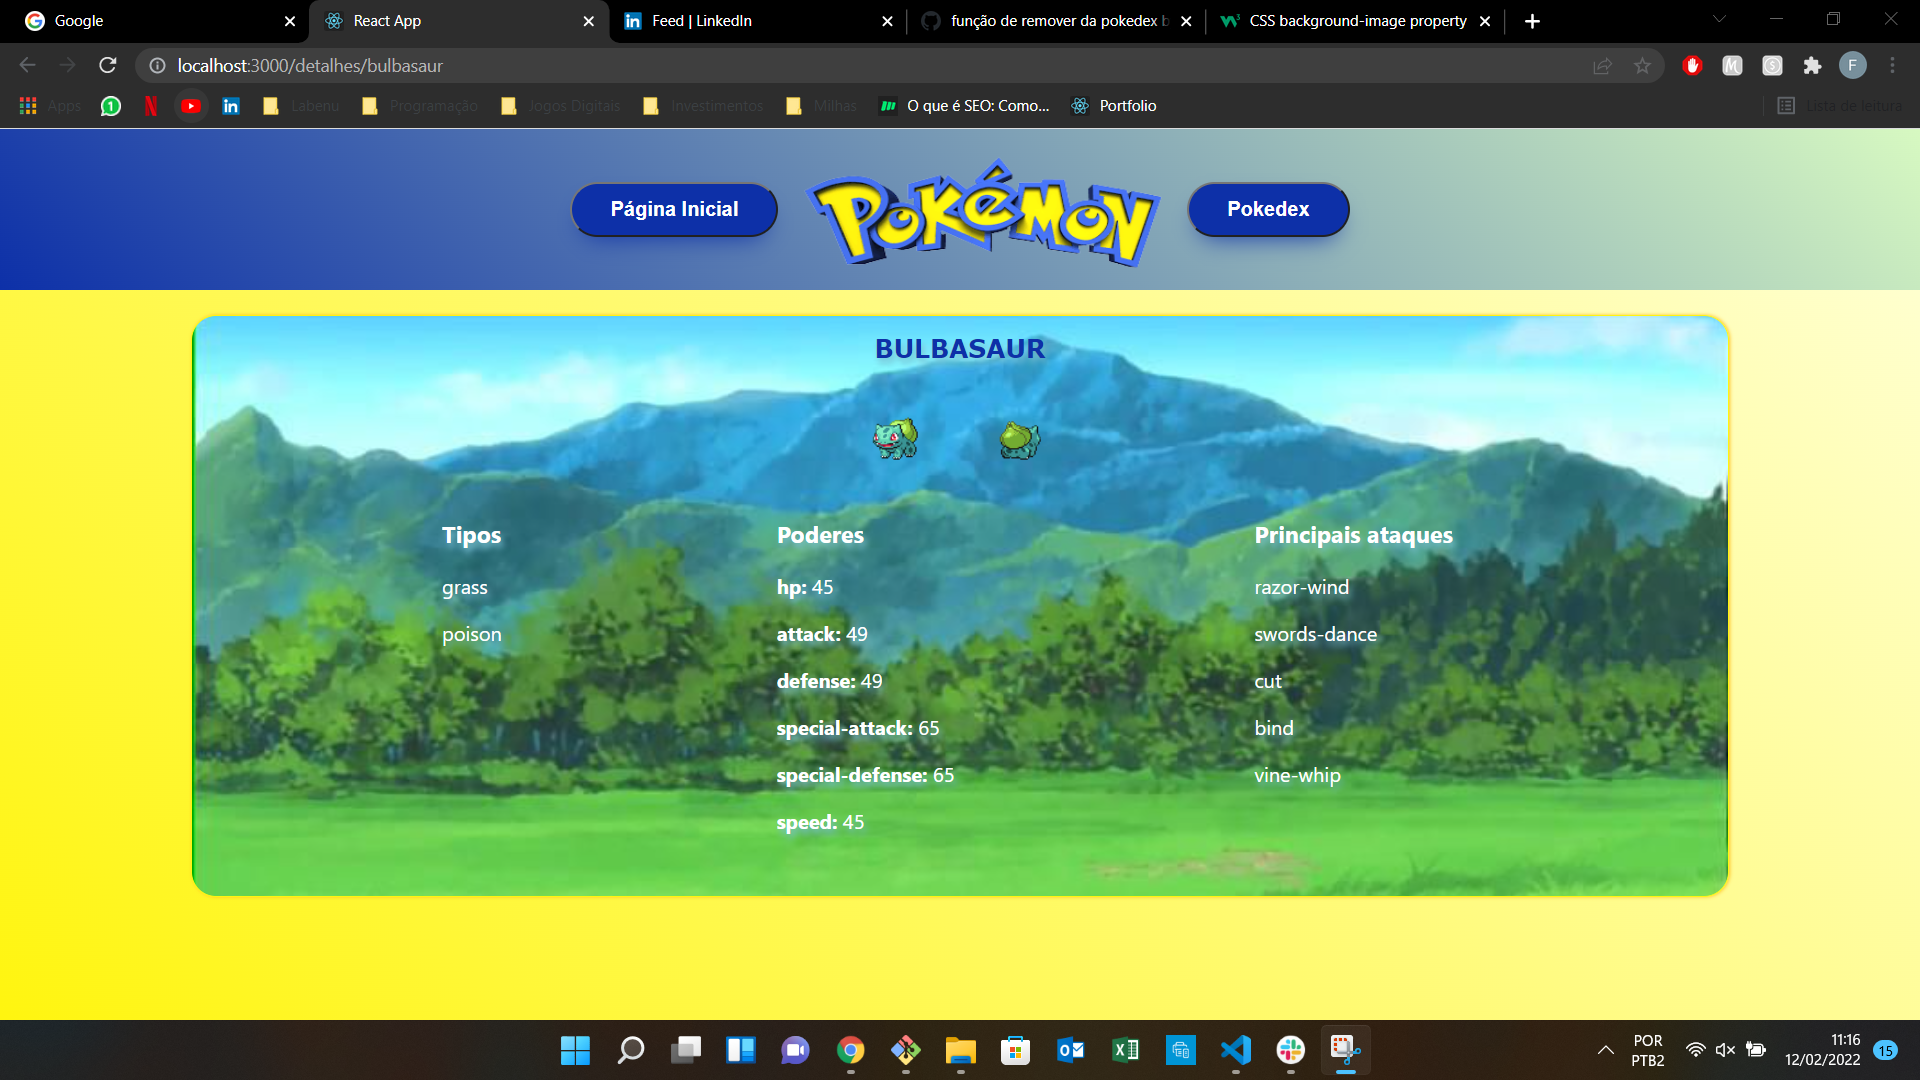Open the browser extensions puzzle icon
Viewport: 1920px width, 1080px height.
coord(1812,64)
